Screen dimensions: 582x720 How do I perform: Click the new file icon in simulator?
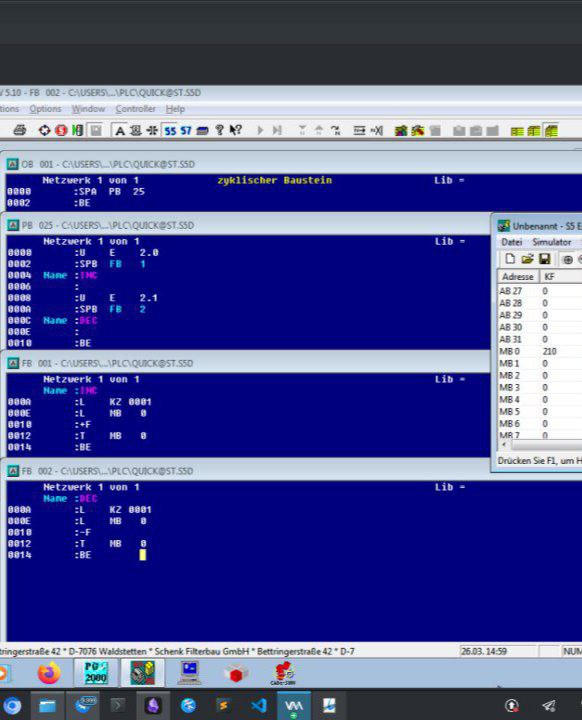click(510, 259)
